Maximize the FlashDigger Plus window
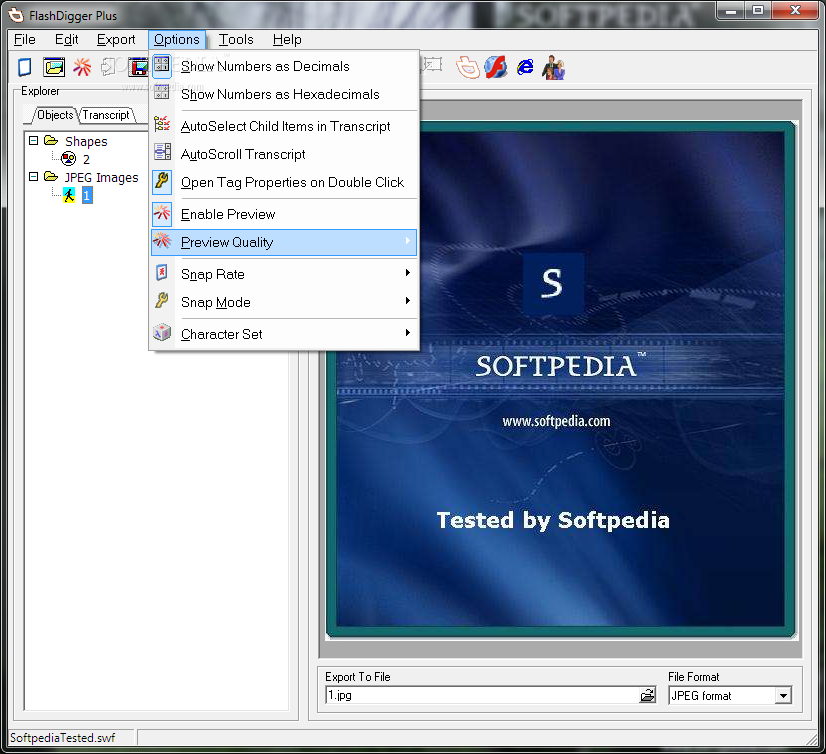This screenshot has height=754, width=826. pos(758,11)
